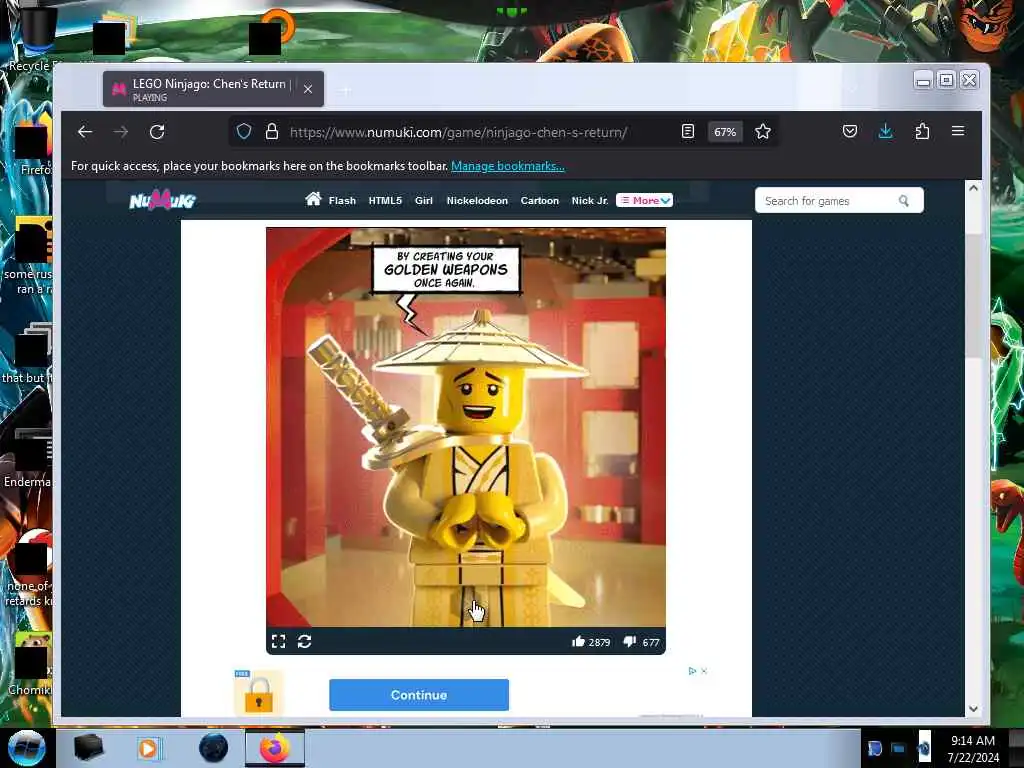Open the Firefox hamburger application menu

pos(958,131)
